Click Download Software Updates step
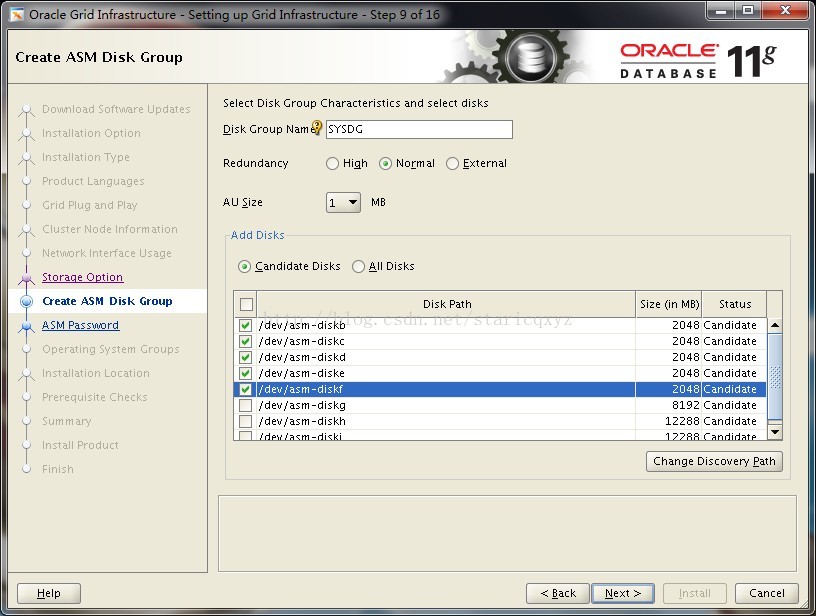Screen dimensions: 816x616 116,109
